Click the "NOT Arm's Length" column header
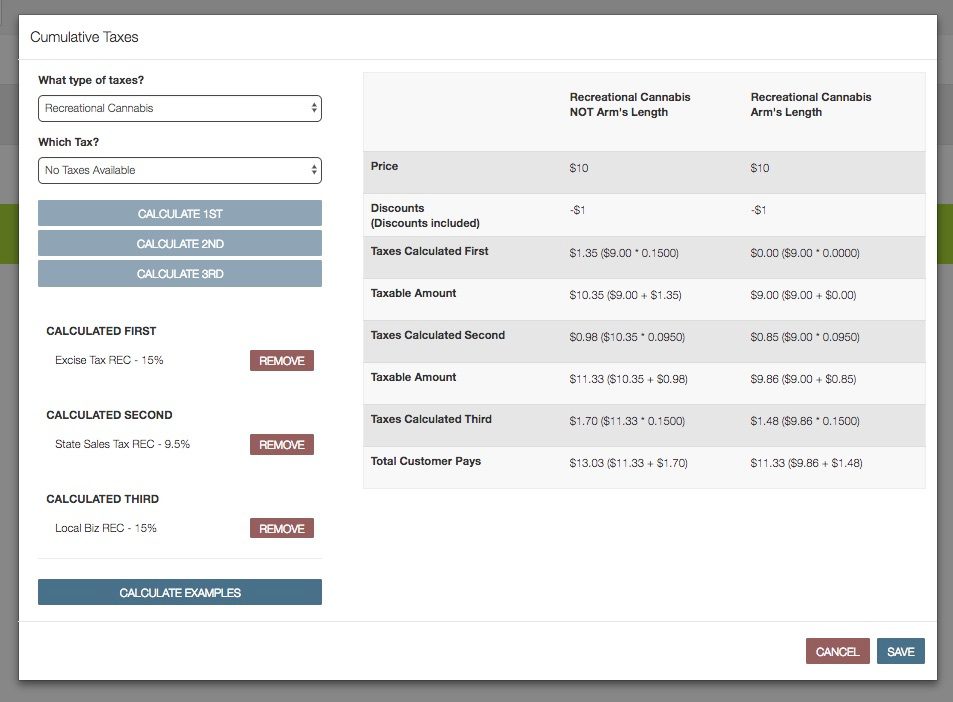 (630, 105)
